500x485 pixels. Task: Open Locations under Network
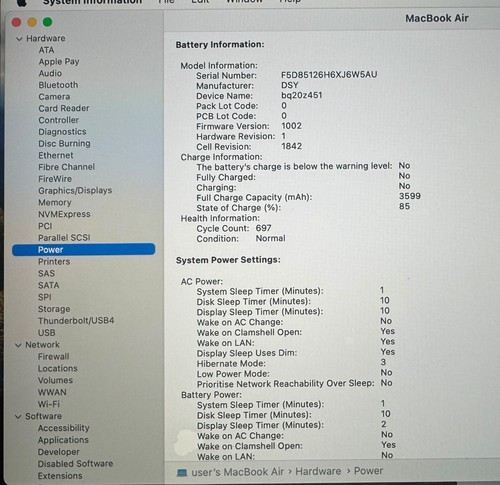[58, 368]
